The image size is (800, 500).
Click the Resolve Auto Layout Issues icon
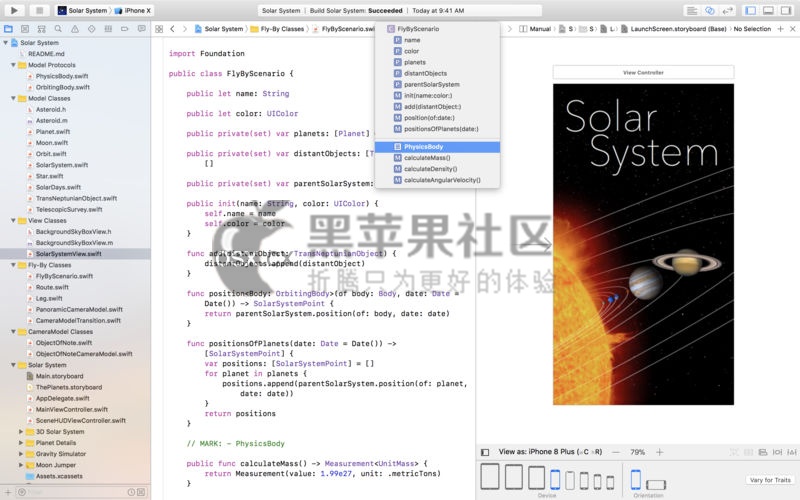(x=791, y=452)
